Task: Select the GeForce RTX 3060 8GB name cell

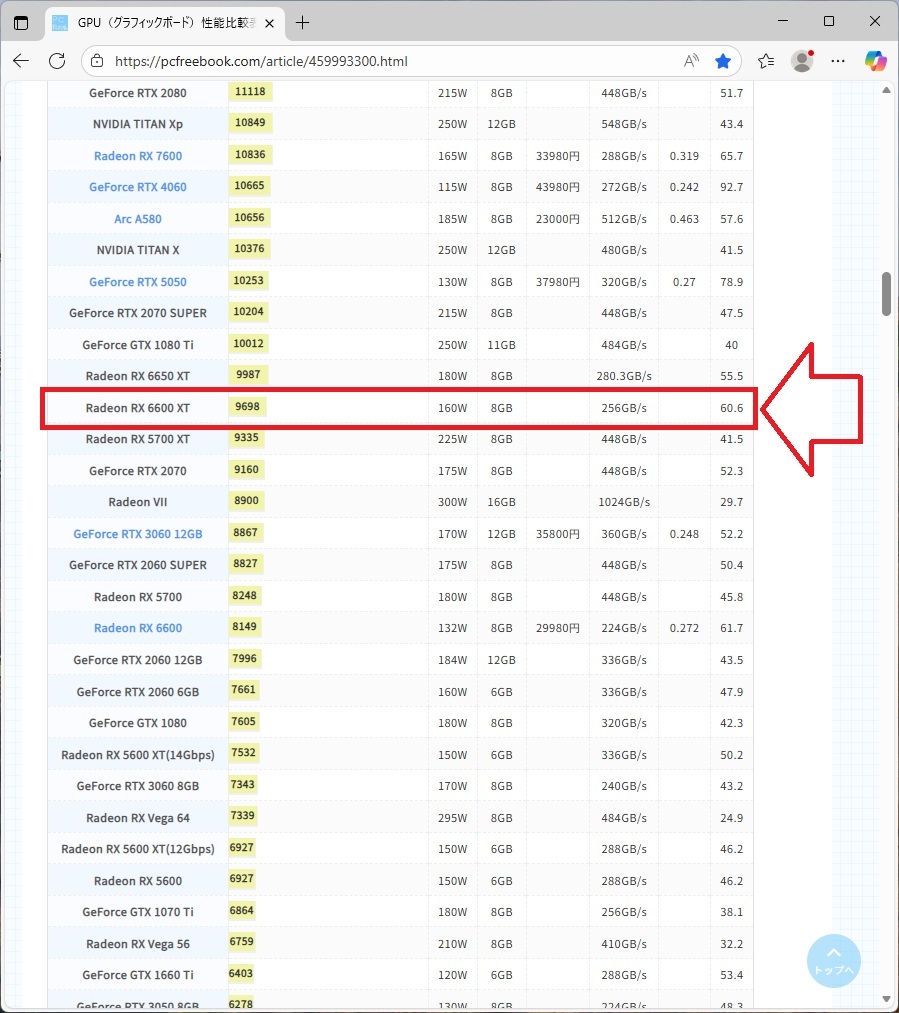Action: click(x=138, y=786)
